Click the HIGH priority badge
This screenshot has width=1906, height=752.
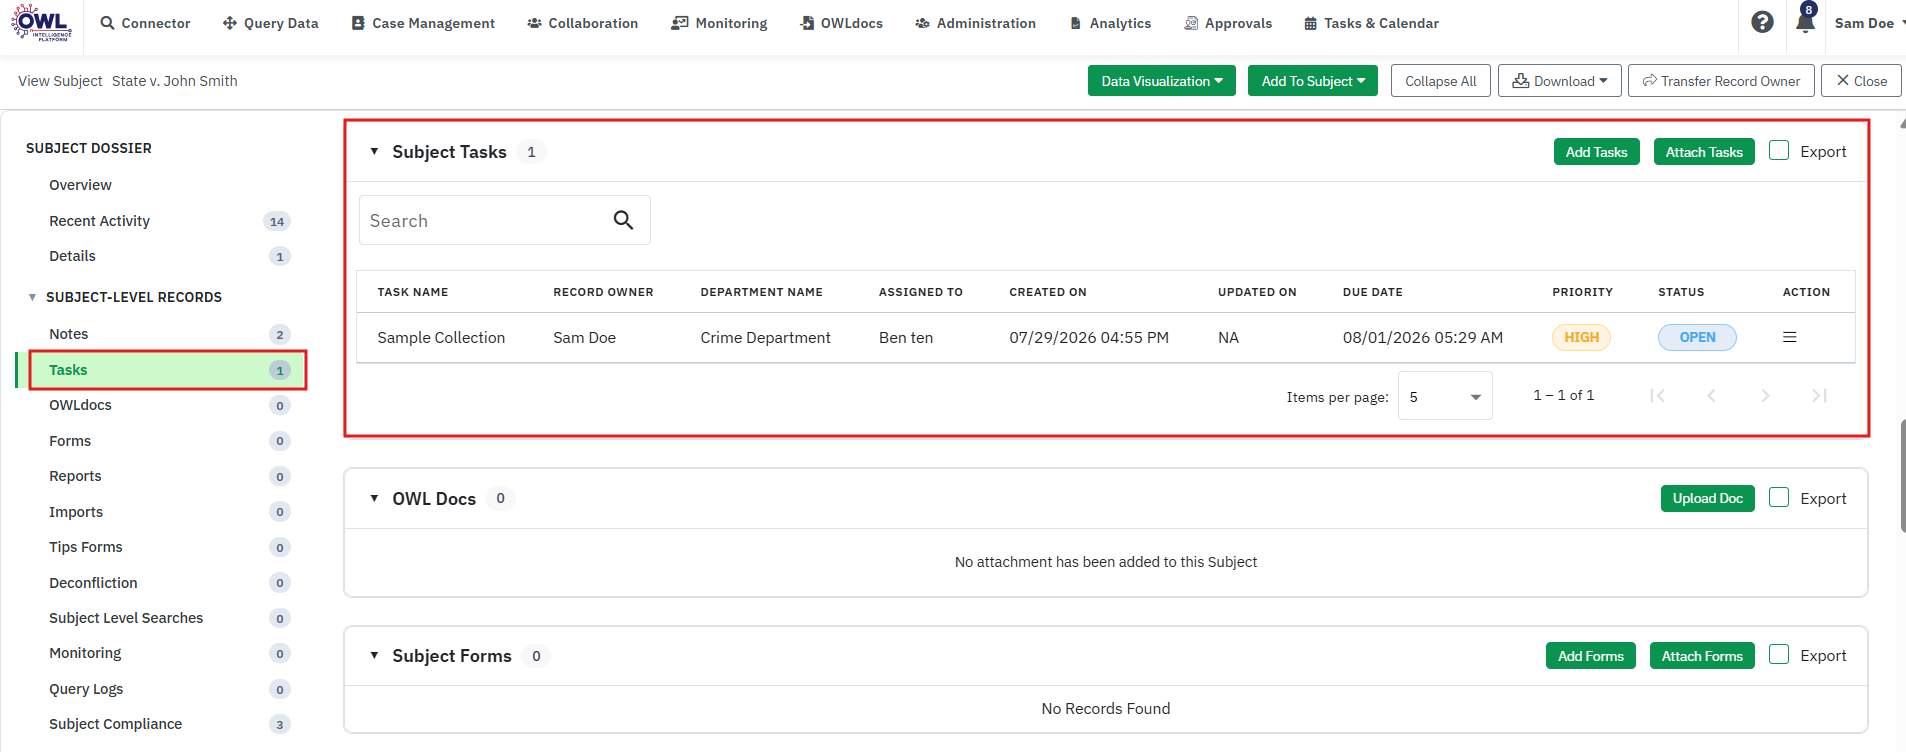click(x=1581, y=337)
